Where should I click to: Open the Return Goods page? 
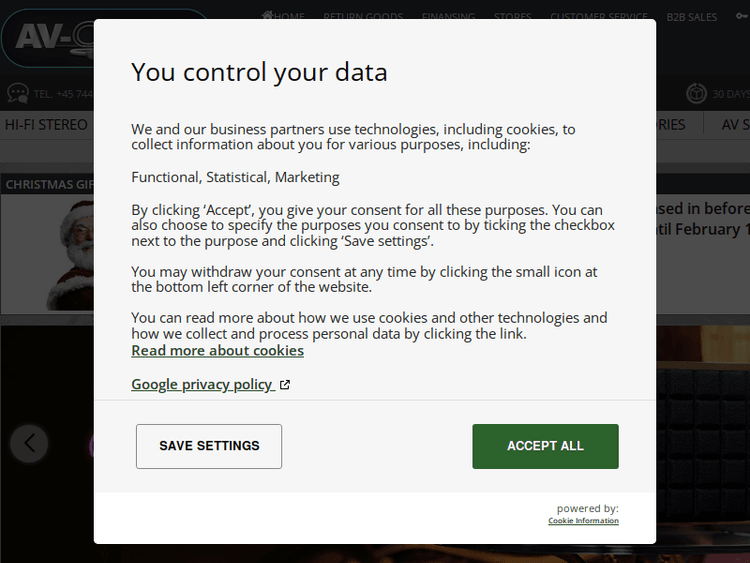coord(363,17)
